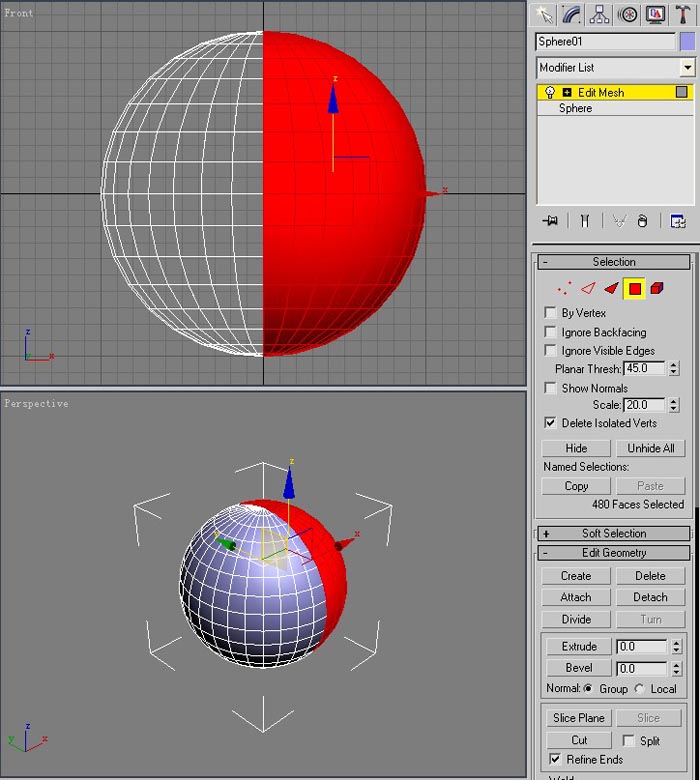Select the Group normal radio button
The image size is (700, 780).
(x=588, y=688)
